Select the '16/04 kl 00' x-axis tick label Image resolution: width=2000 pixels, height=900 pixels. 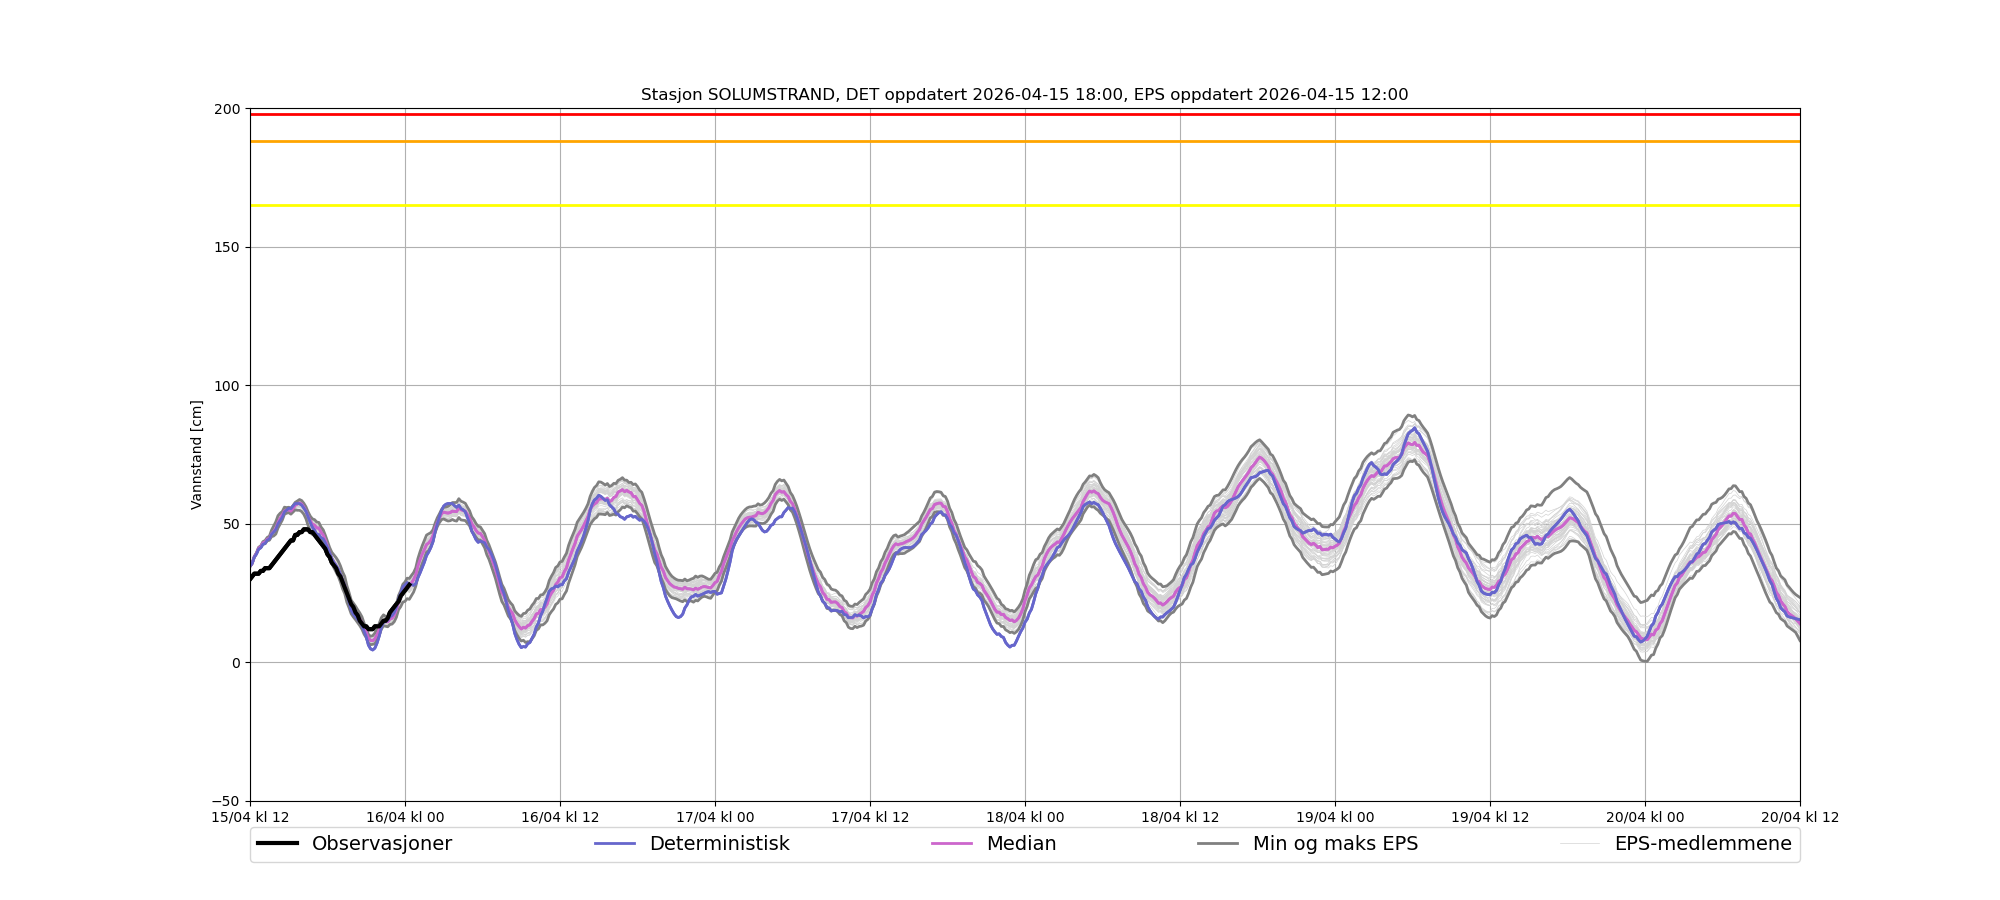pos(405,817)
